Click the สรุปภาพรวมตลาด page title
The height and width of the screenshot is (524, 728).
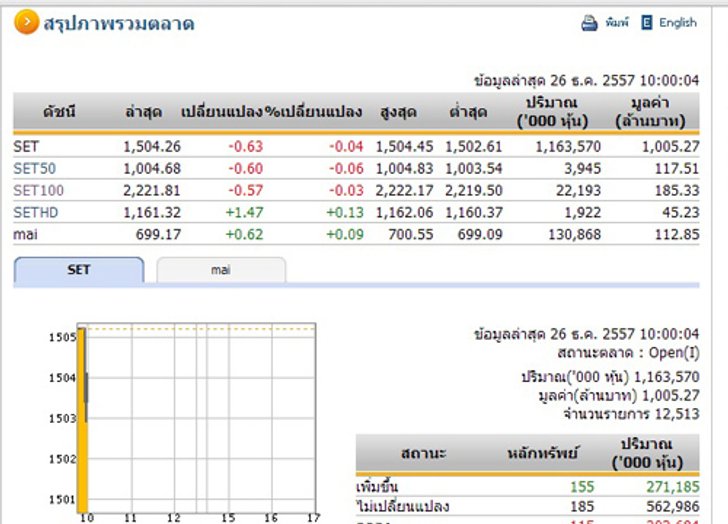point(119,23)
